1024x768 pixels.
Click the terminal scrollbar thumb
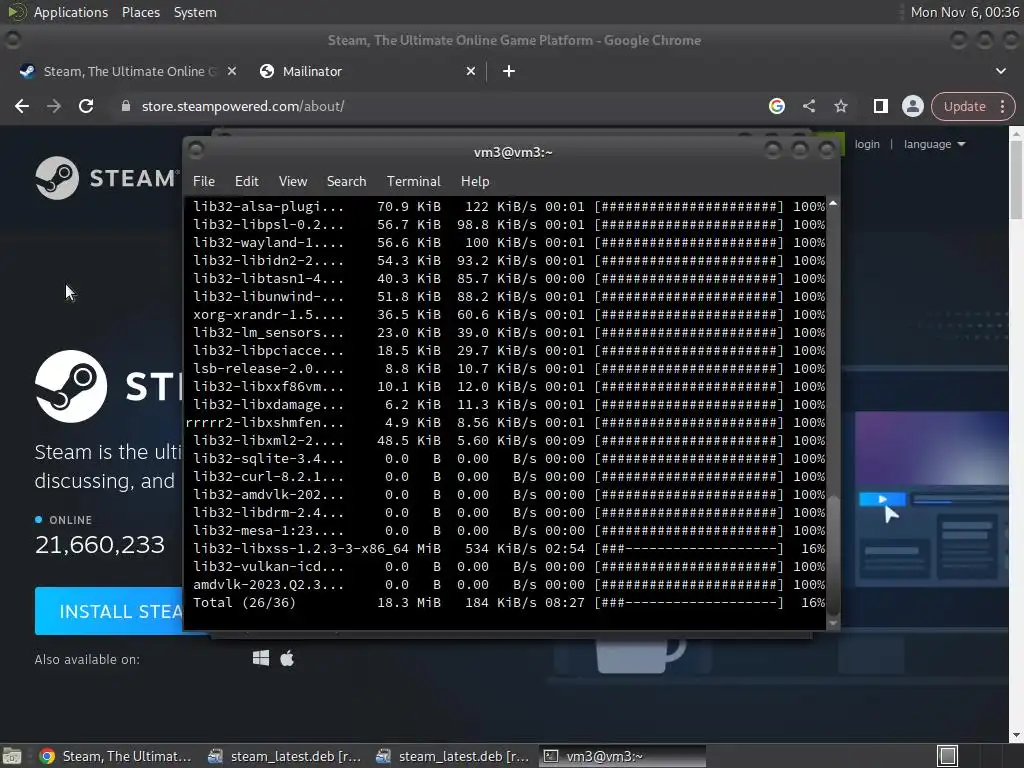pos(833,554)
